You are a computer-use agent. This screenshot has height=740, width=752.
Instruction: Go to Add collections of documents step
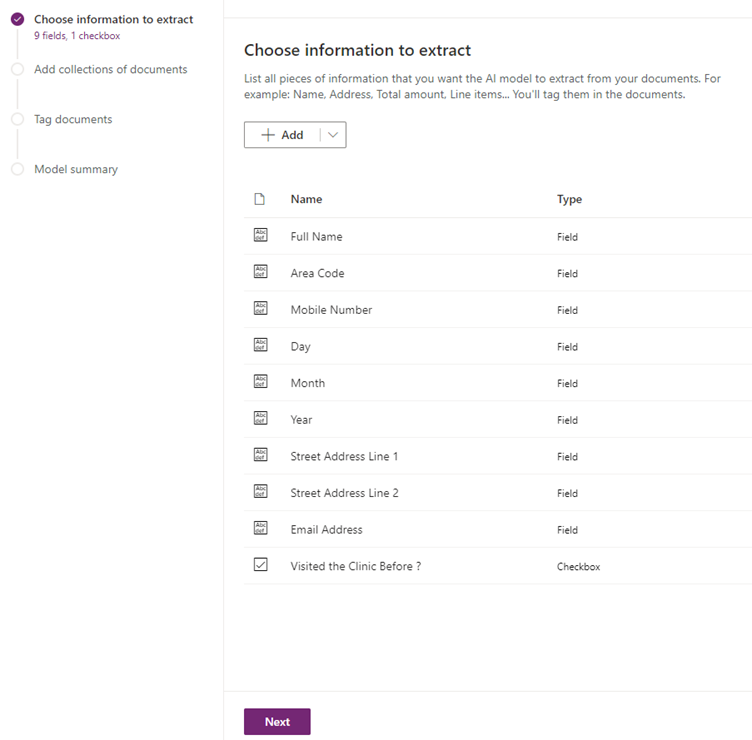(110, 69)
